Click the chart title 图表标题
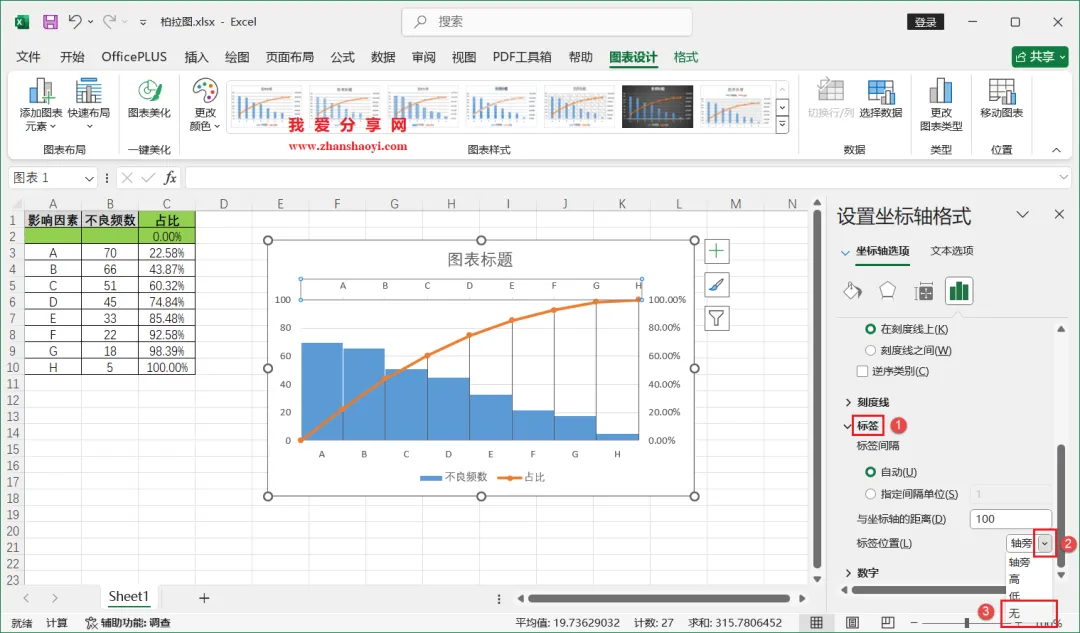The width and height of the screenshot is (1080, 633). tap(480, 260)
